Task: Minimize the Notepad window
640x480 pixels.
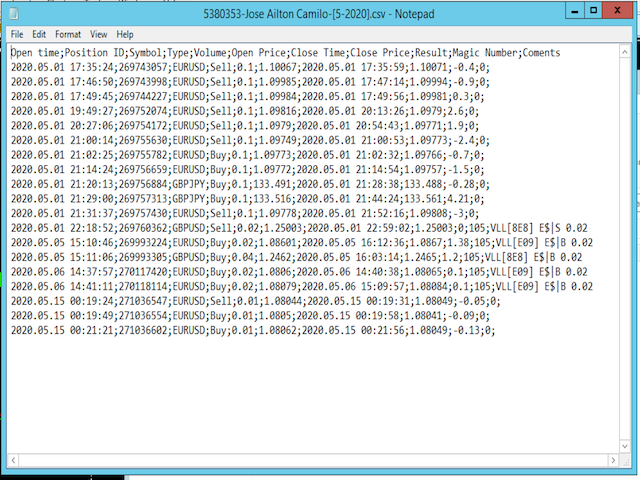Action: click(x=575, y=11)
